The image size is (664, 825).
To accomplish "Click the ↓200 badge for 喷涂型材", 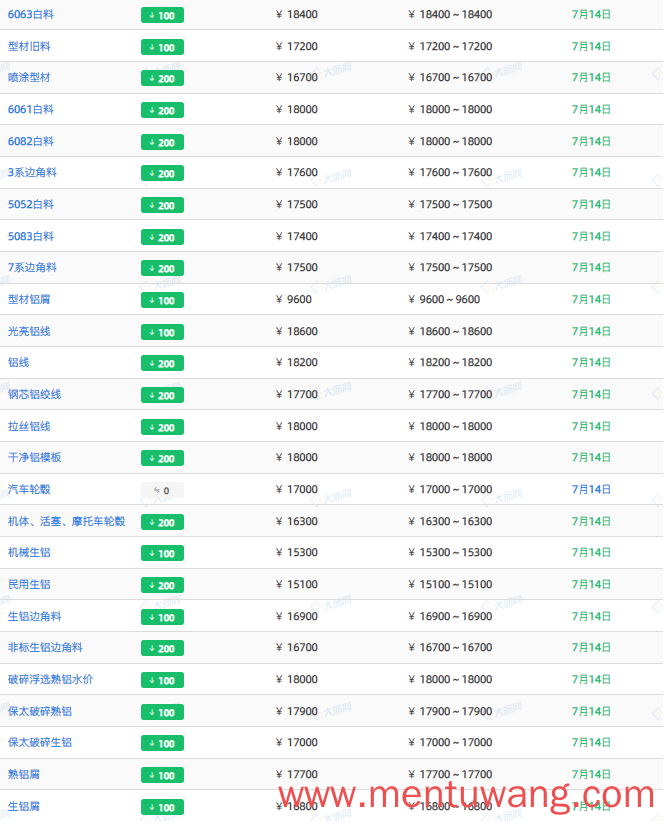I will (x=162, y=78).
